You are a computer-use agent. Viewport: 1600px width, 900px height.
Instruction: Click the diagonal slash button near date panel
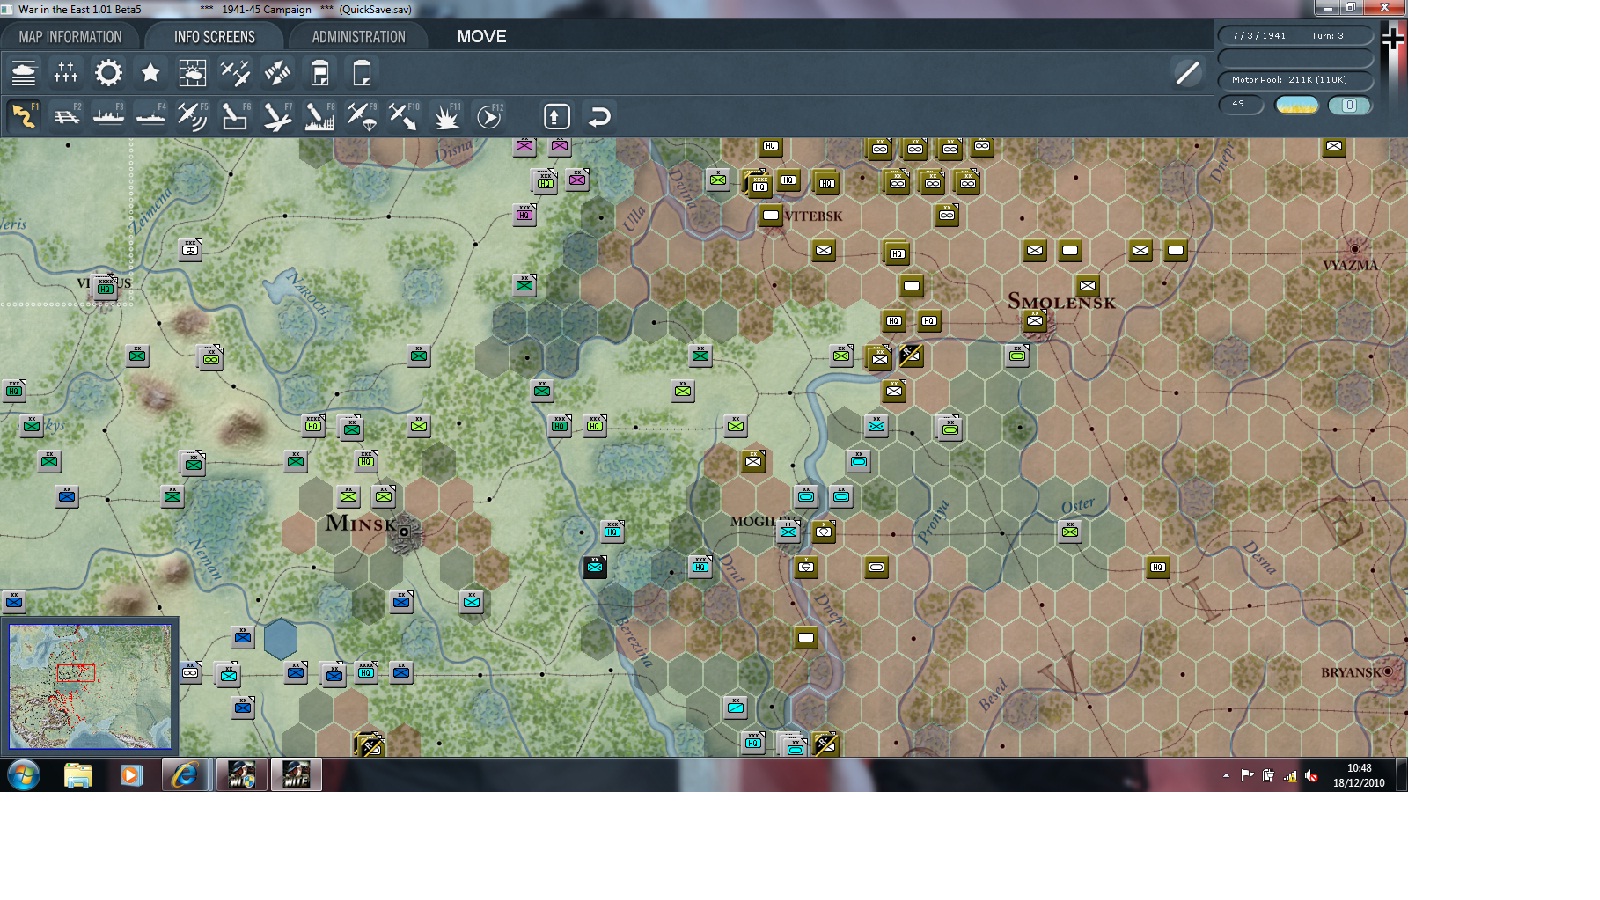(1187, 72)
